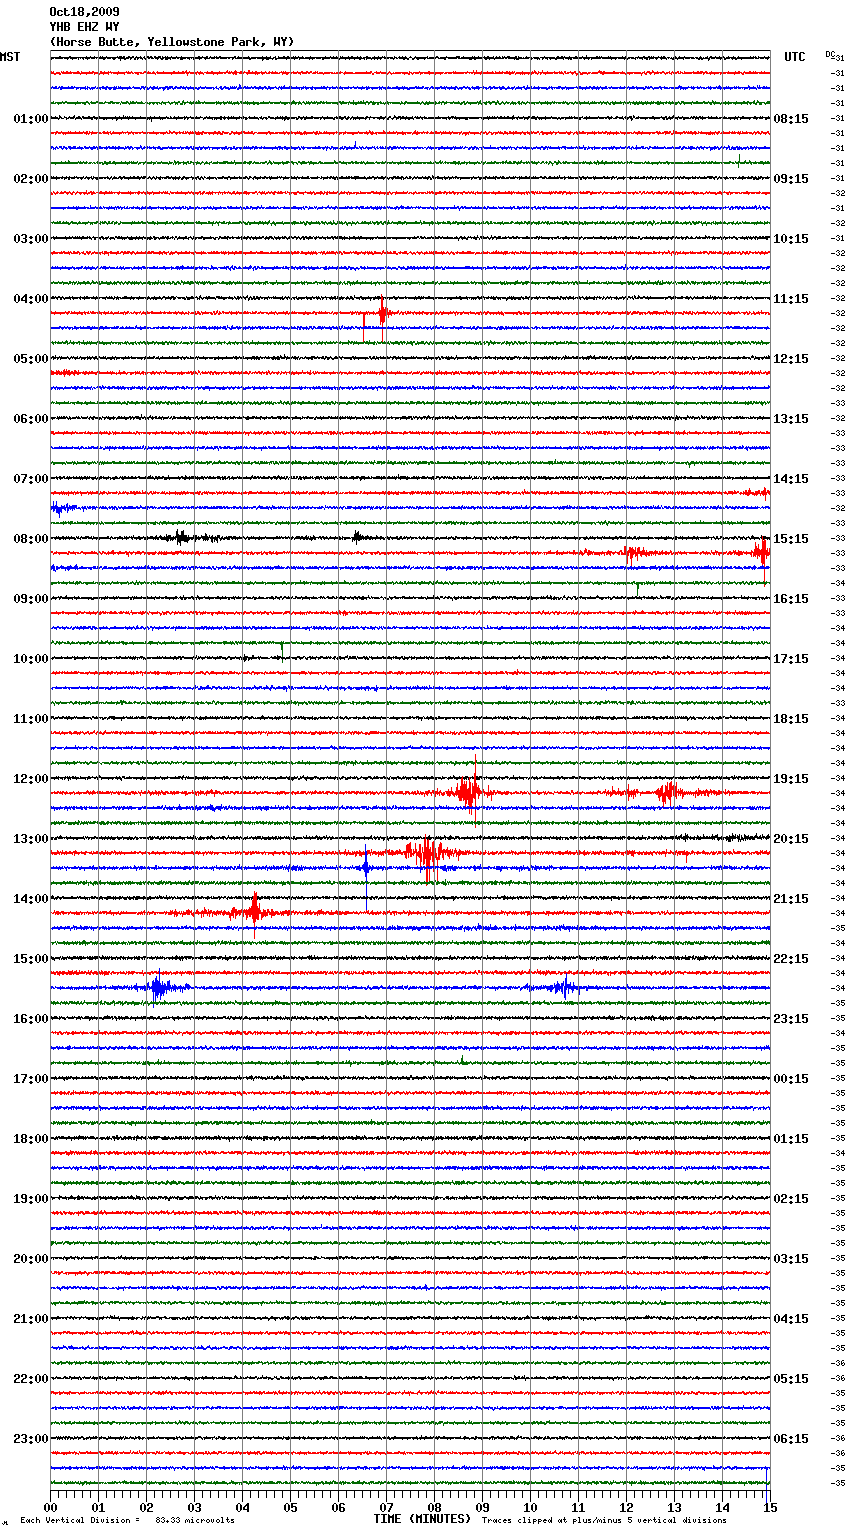Click "(Horse Butte, Yellowstone Park, WY)" title

tap(172, 42)
